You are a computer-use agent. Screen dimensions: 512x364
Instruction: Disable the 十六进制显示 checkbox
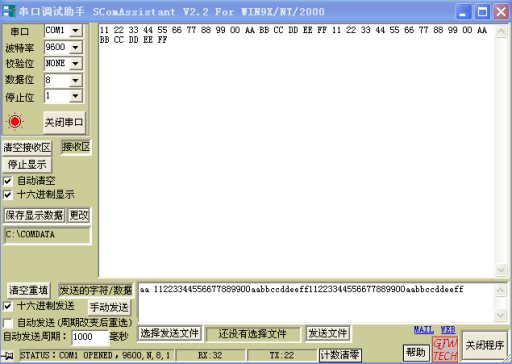click(8, 195)
